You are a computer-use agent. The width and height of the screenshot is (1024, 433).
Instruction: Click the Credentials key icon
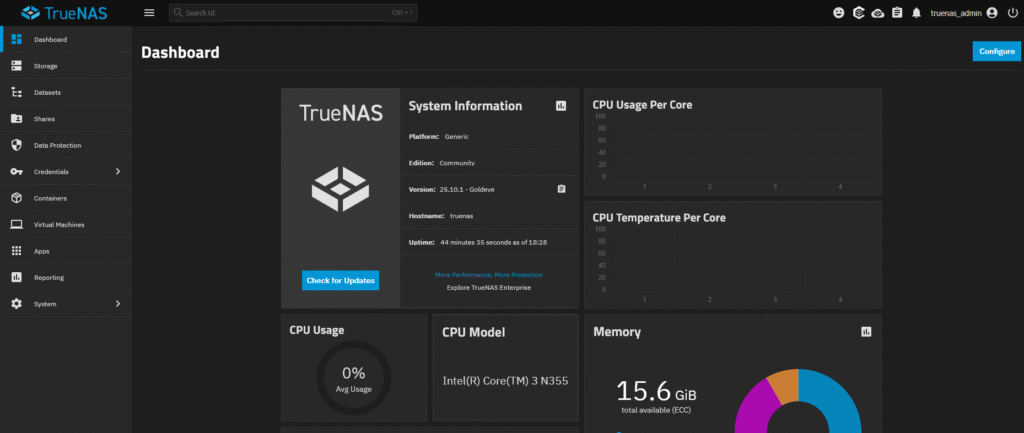pyautogui.click(x=17, y=172)
